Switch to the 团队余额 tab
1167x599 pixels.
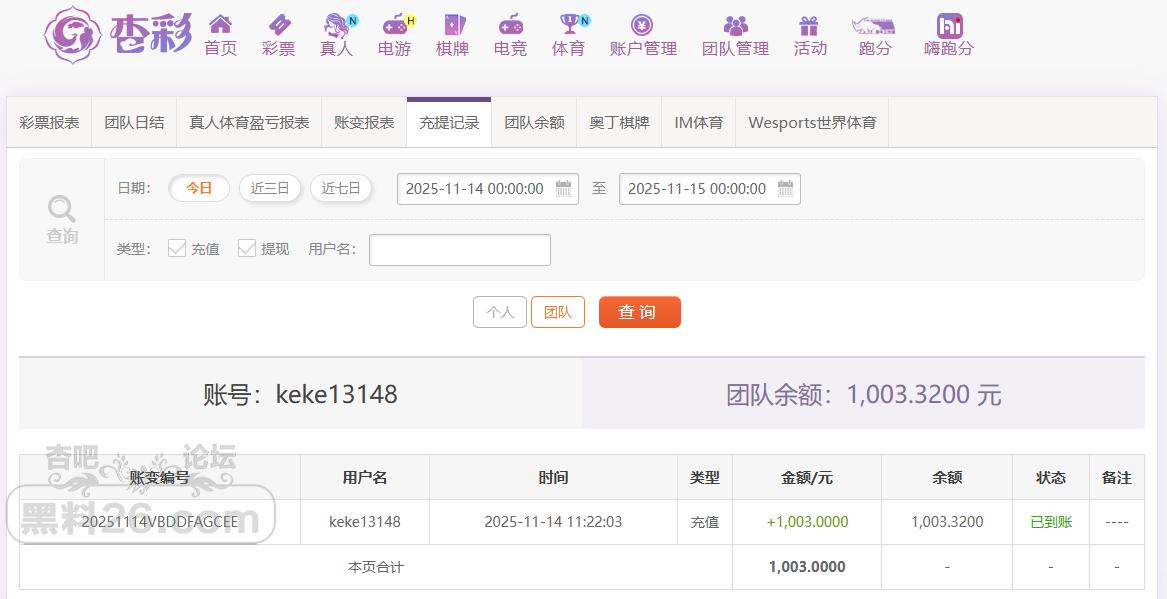(534, 122)
